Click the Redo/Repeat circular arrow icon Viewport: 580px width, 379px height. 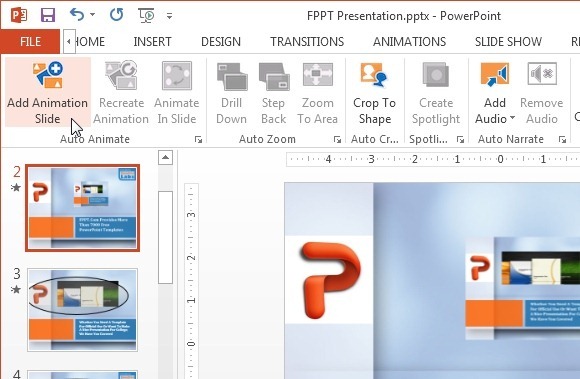[x=117, y=15]
